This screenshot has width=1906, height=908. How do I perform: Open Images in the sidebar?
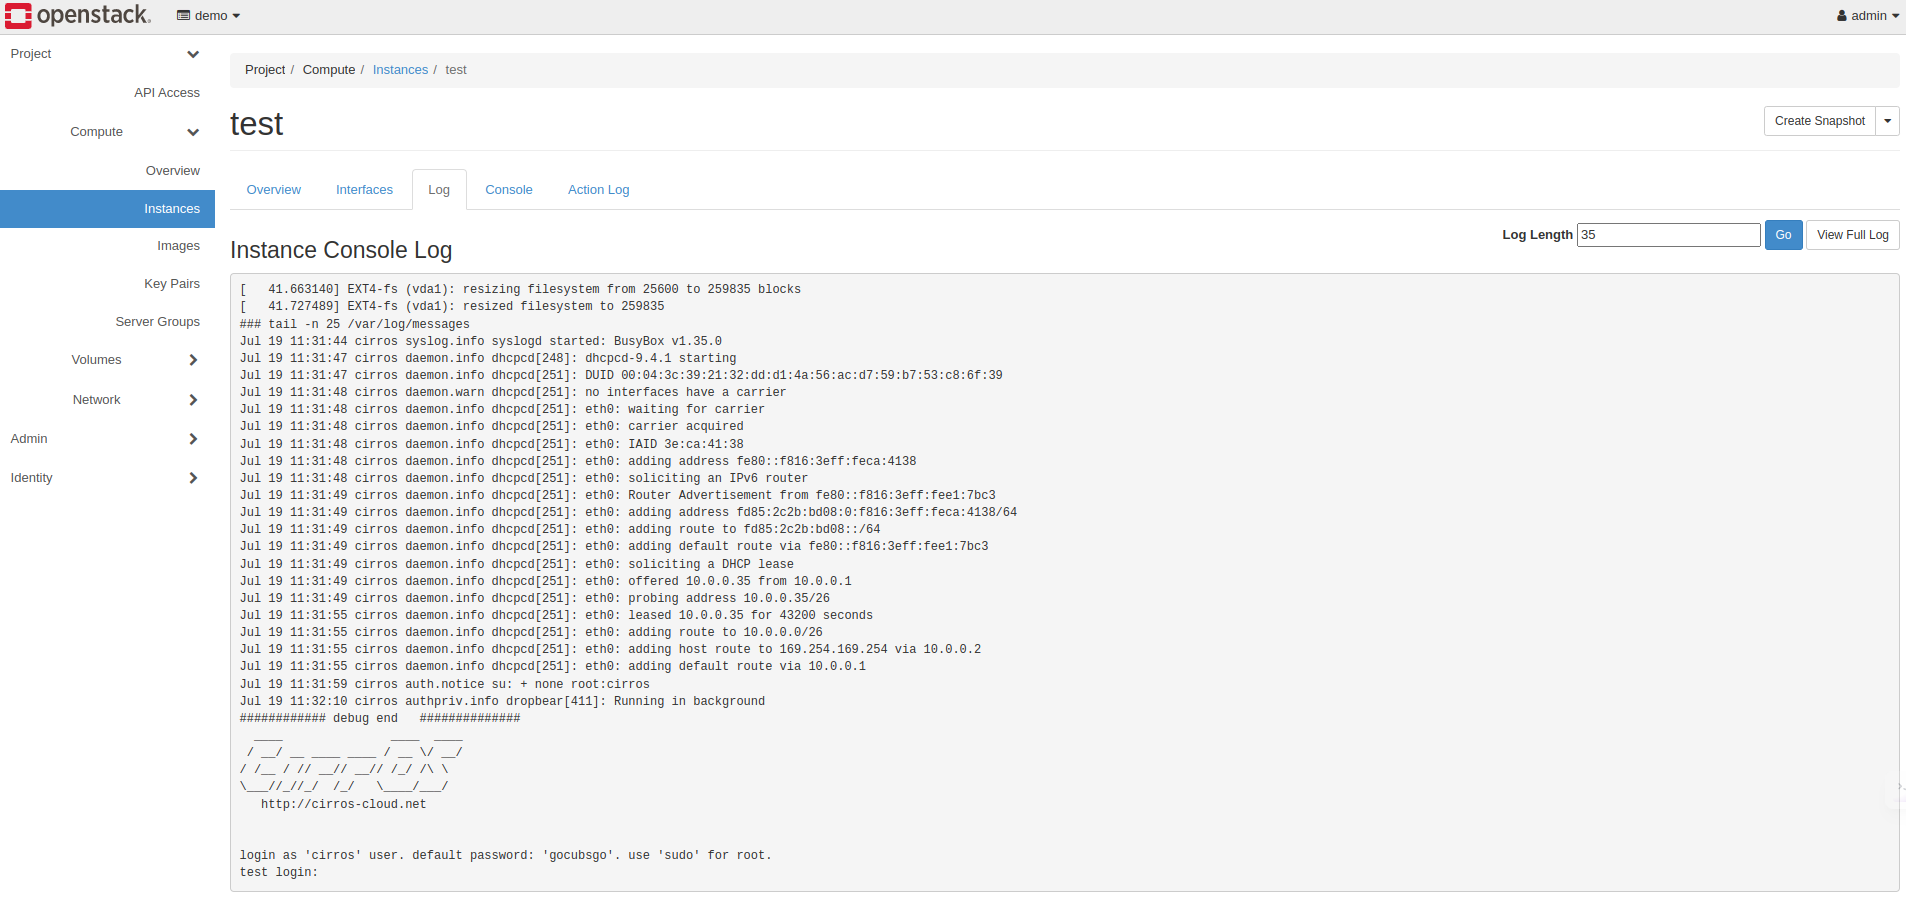click(x=178, y=246)
